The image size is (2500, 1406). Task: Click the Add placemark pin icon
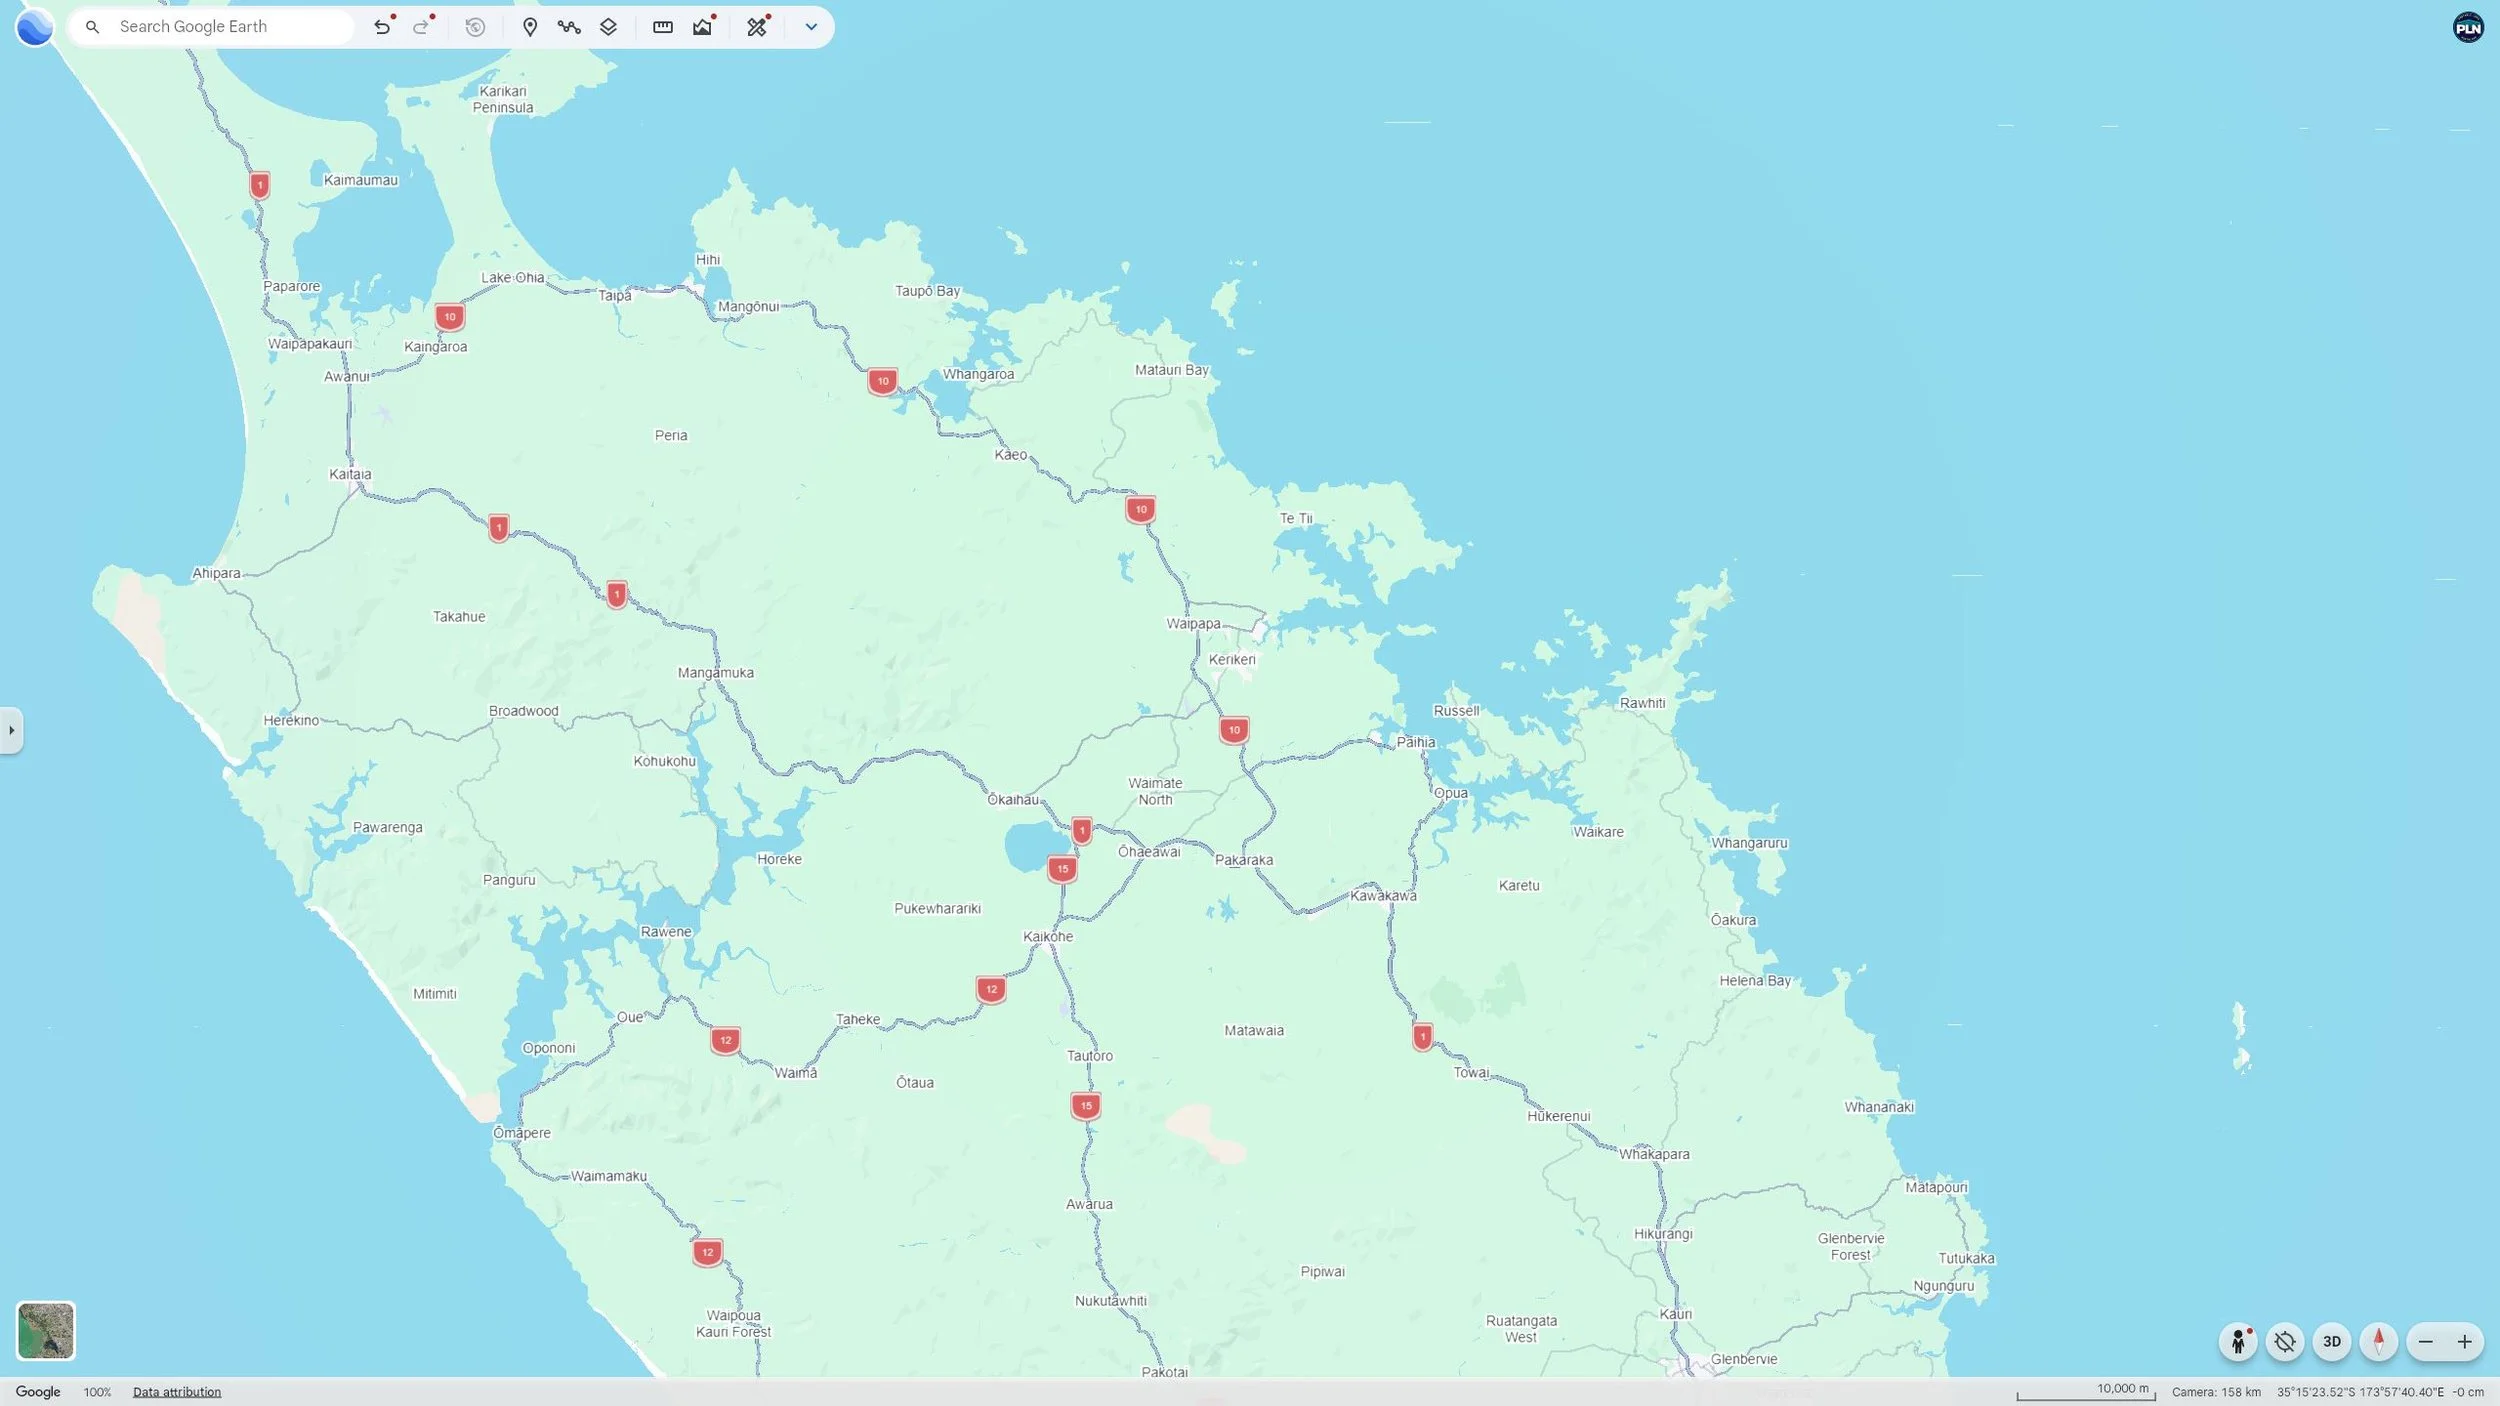click(x=530, y=27)
